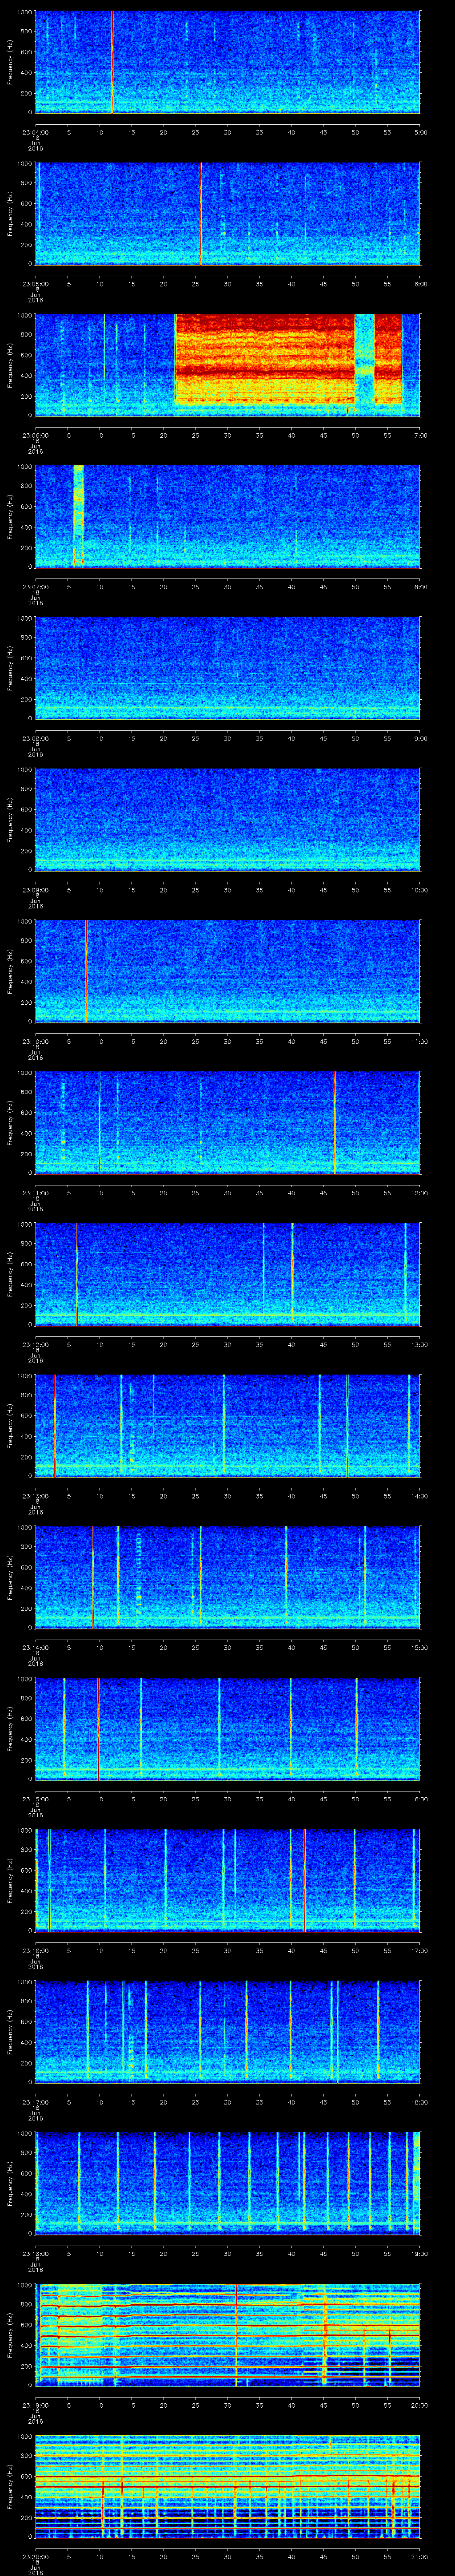
Task: Click the 23:15:00 time axis label
Action: click(35, 1799)
